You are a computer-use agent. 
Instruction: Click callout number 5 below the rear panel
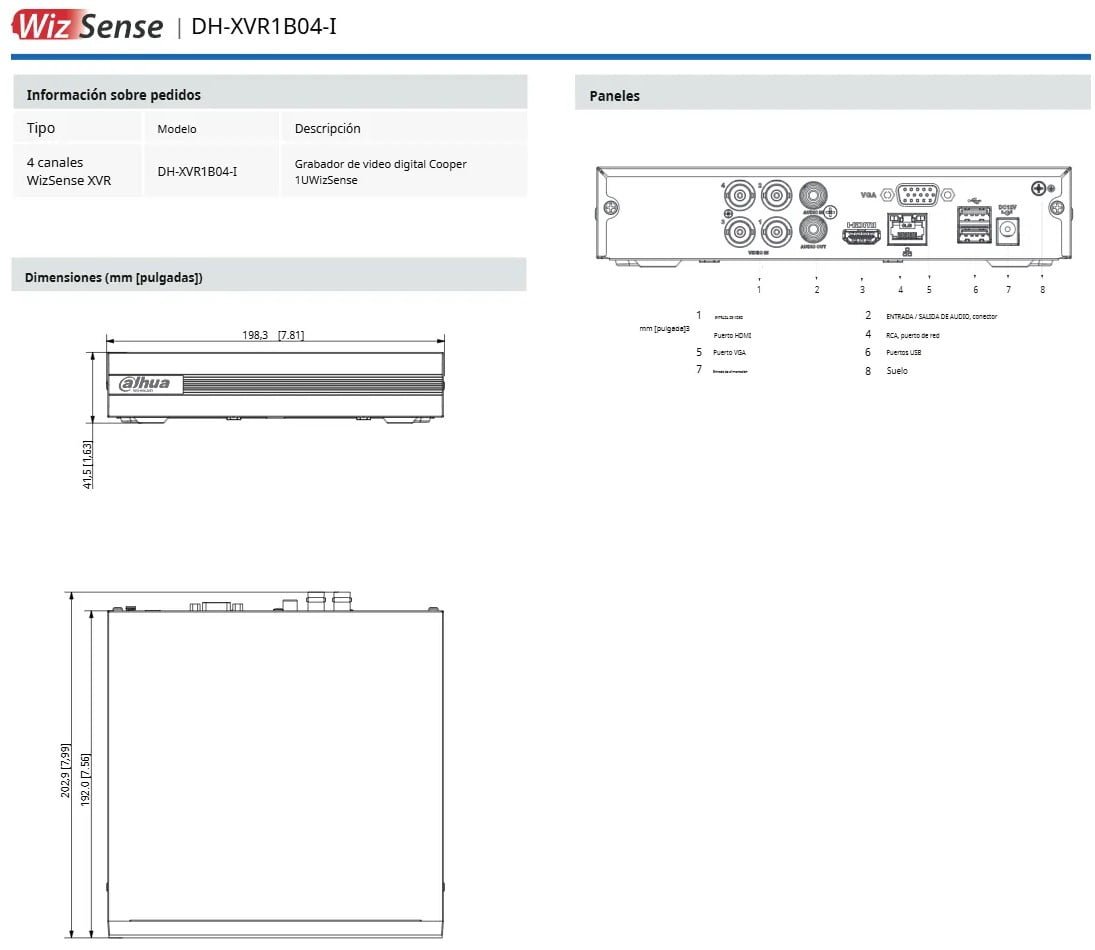pyautogui.click(x=929, y=289)
